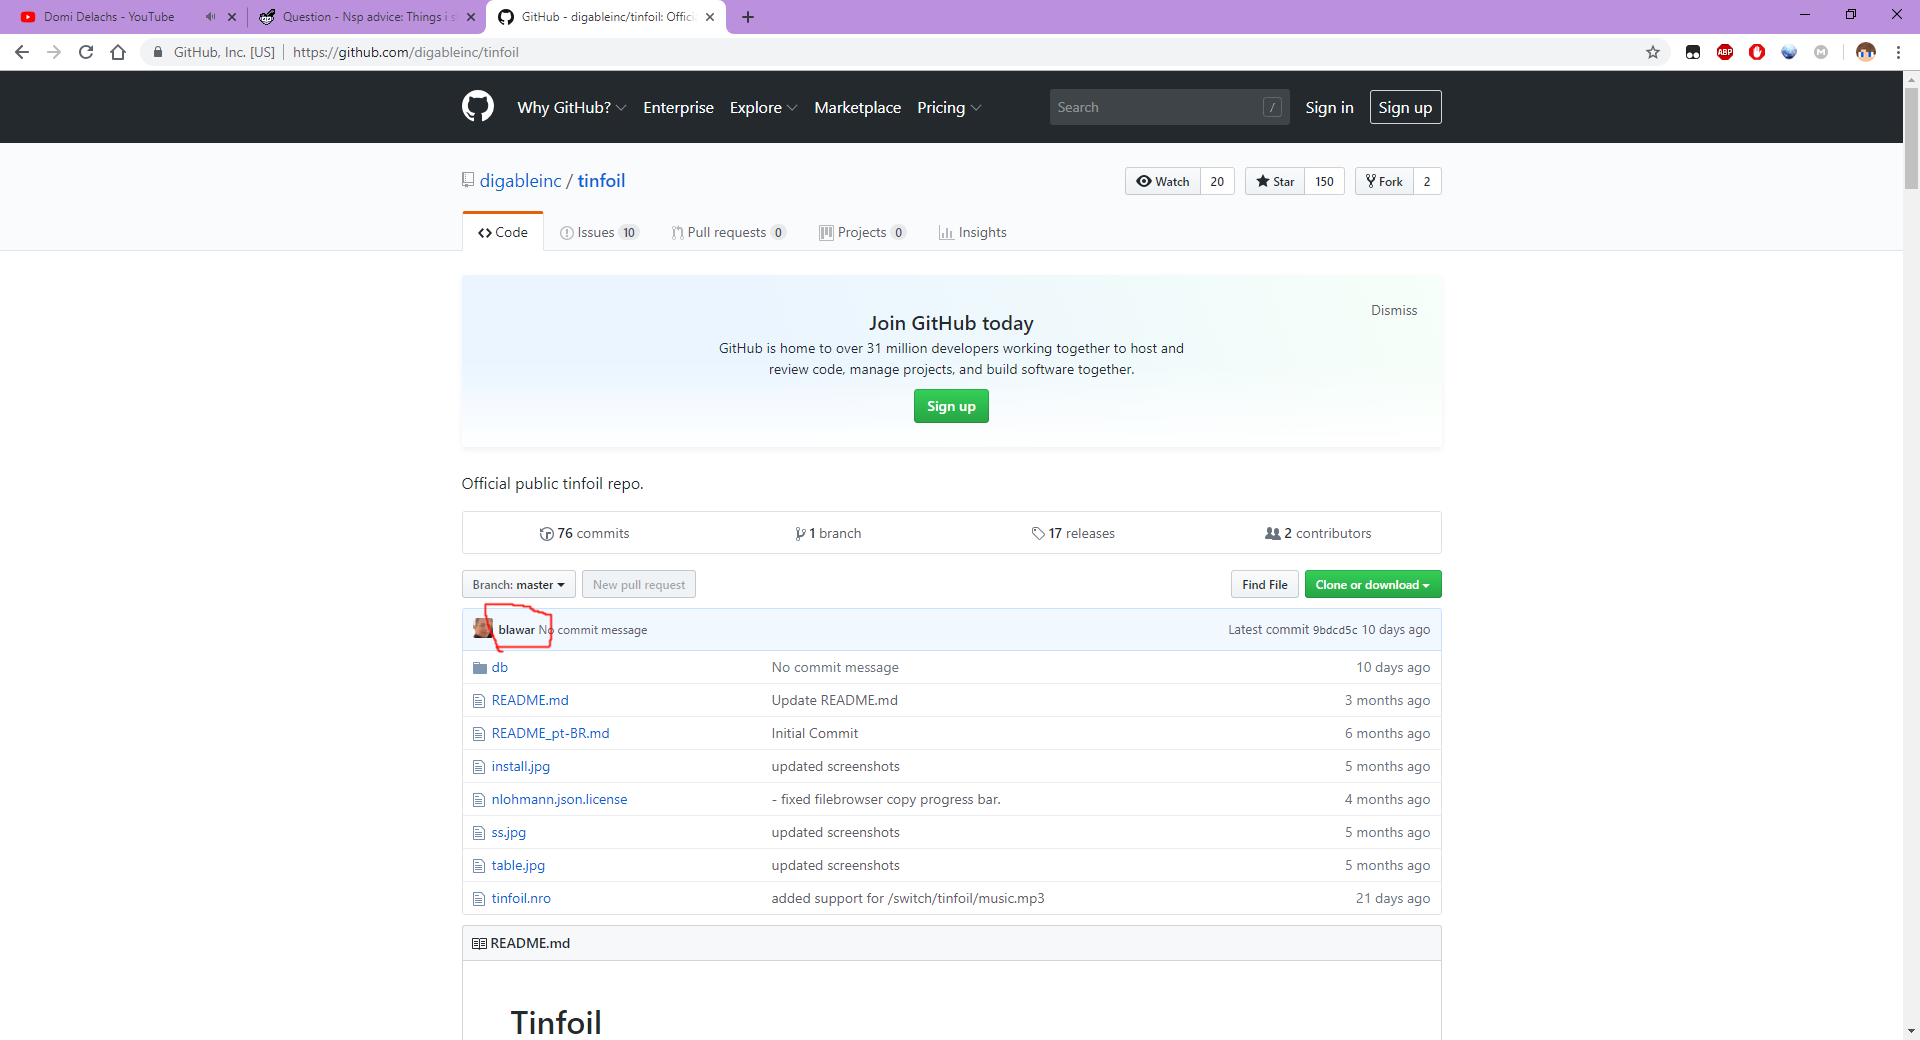Switch to the Issues tab
The image size is (1920, 1040).
599,232
